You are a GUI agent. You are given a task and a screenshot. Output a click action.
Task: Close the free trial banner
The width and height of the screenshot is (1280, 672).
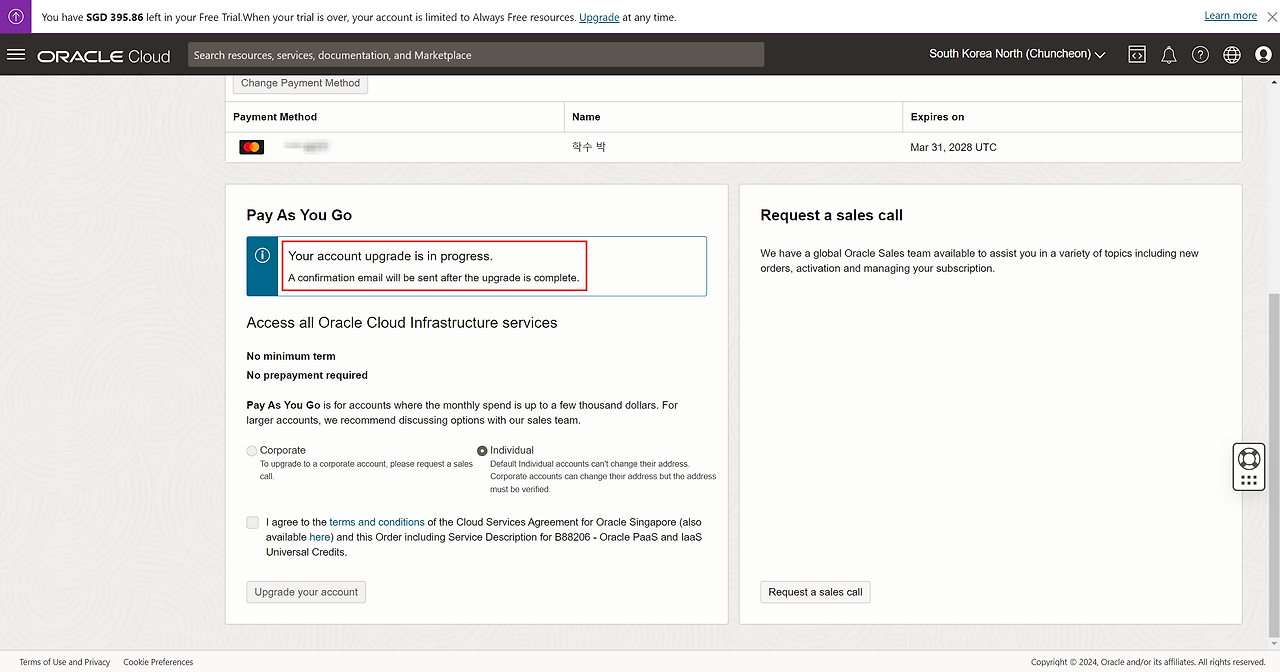coord(1270,17)
